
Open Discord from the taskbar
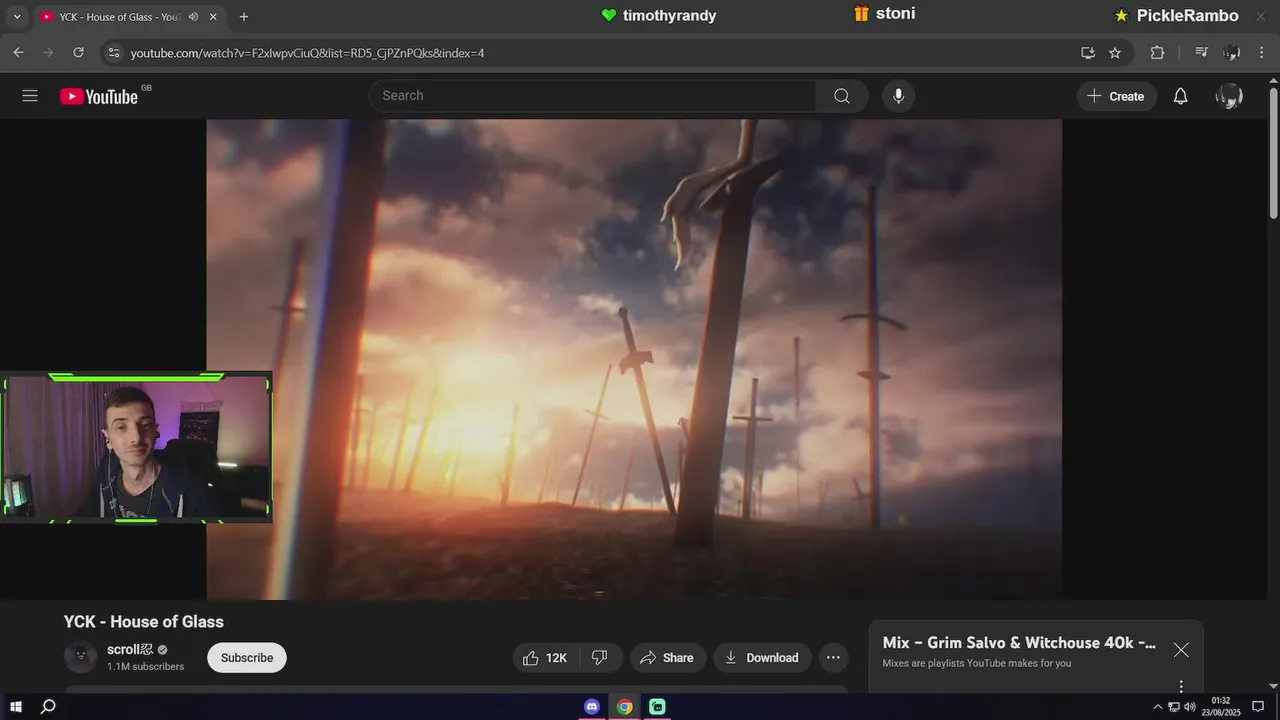click(x=592, y=707)
